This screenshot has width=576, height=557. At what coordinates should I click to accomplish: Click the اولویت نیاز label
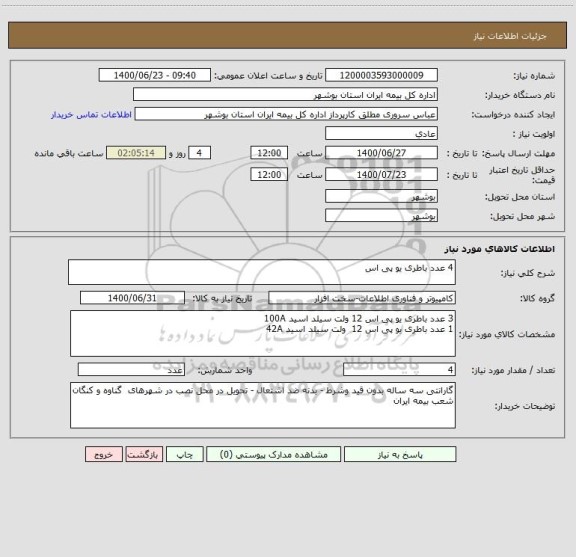click(534, 134)
